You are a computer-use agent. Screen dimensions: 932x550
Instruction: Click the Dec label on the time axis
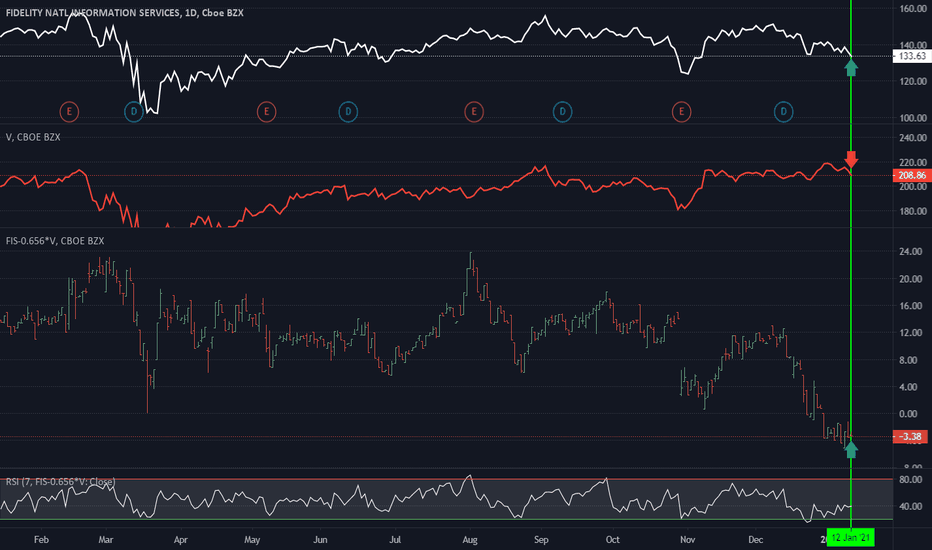click(x=755, y=540)
